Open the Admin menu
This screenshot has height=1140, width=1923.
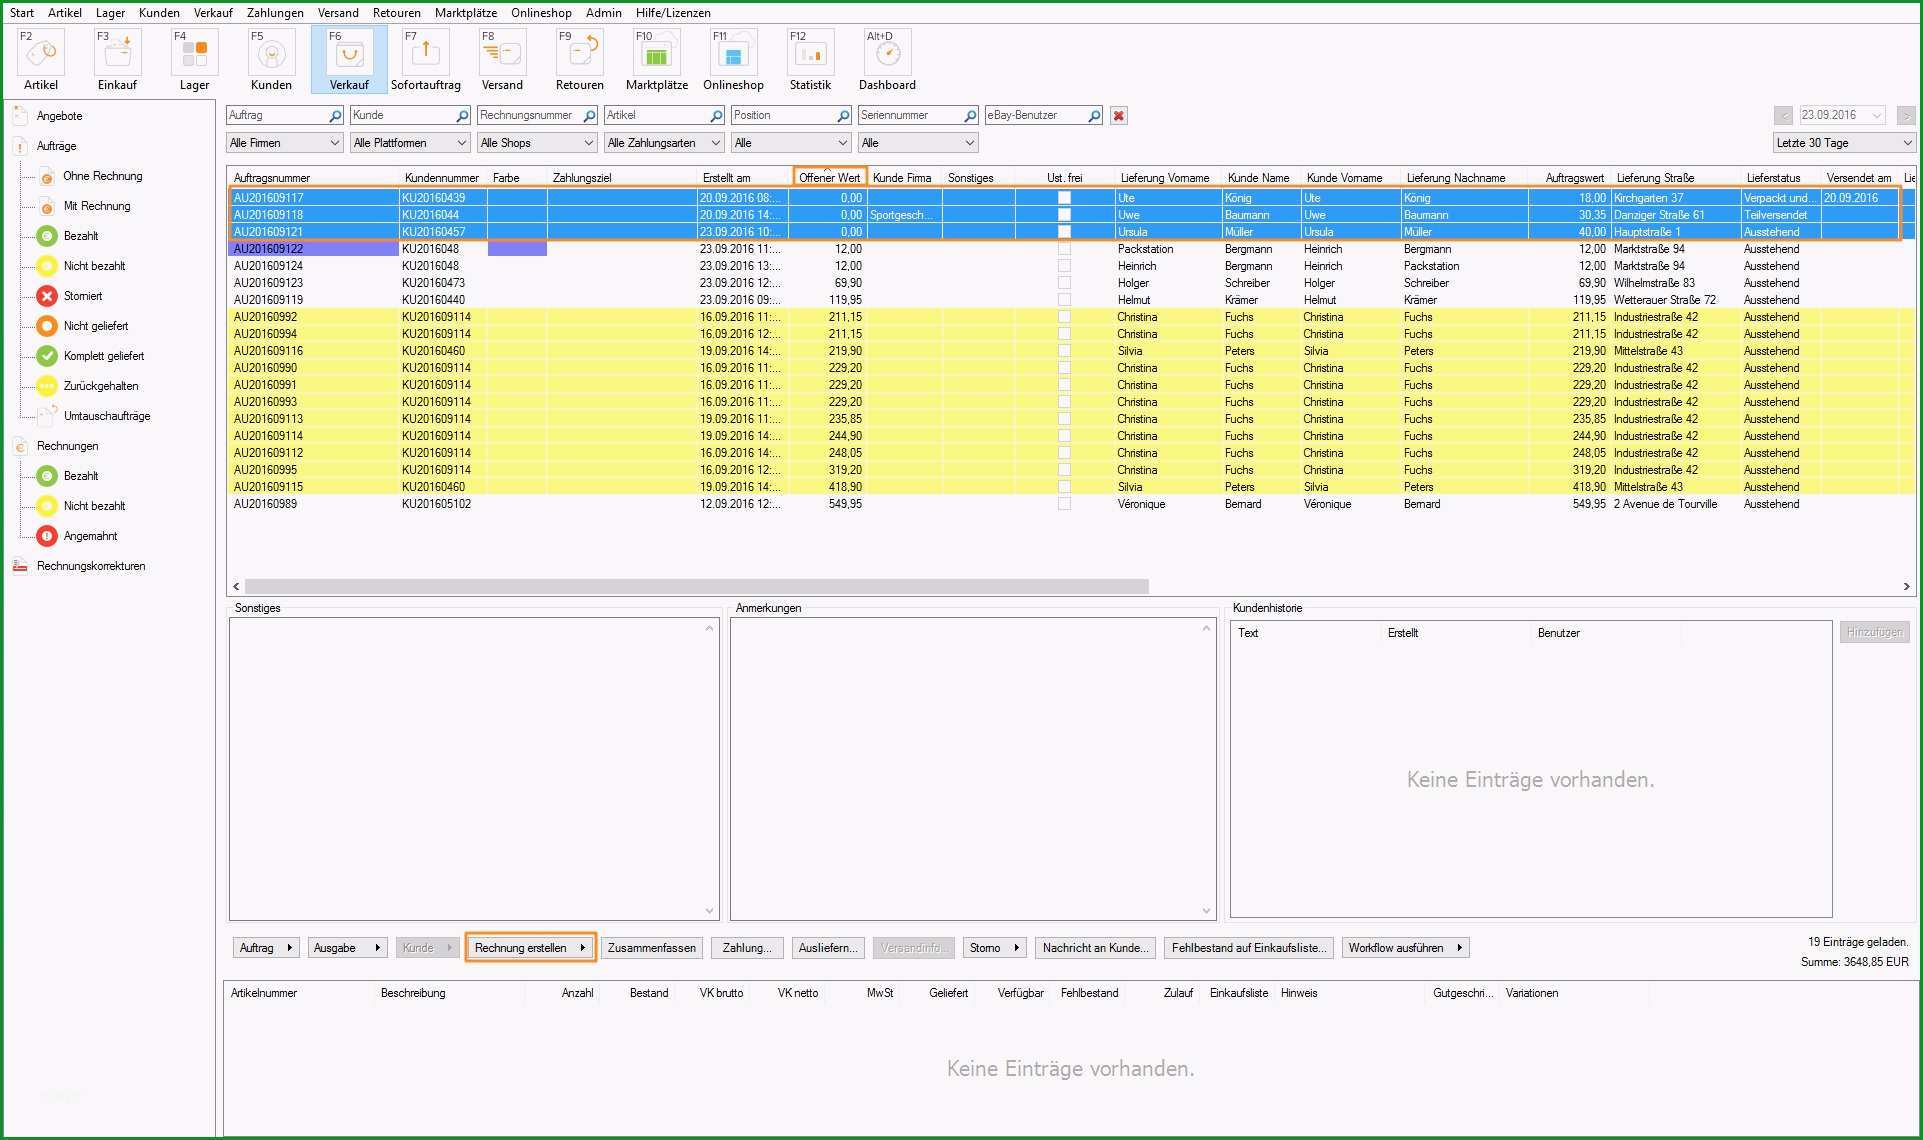(x=603, y=13)
